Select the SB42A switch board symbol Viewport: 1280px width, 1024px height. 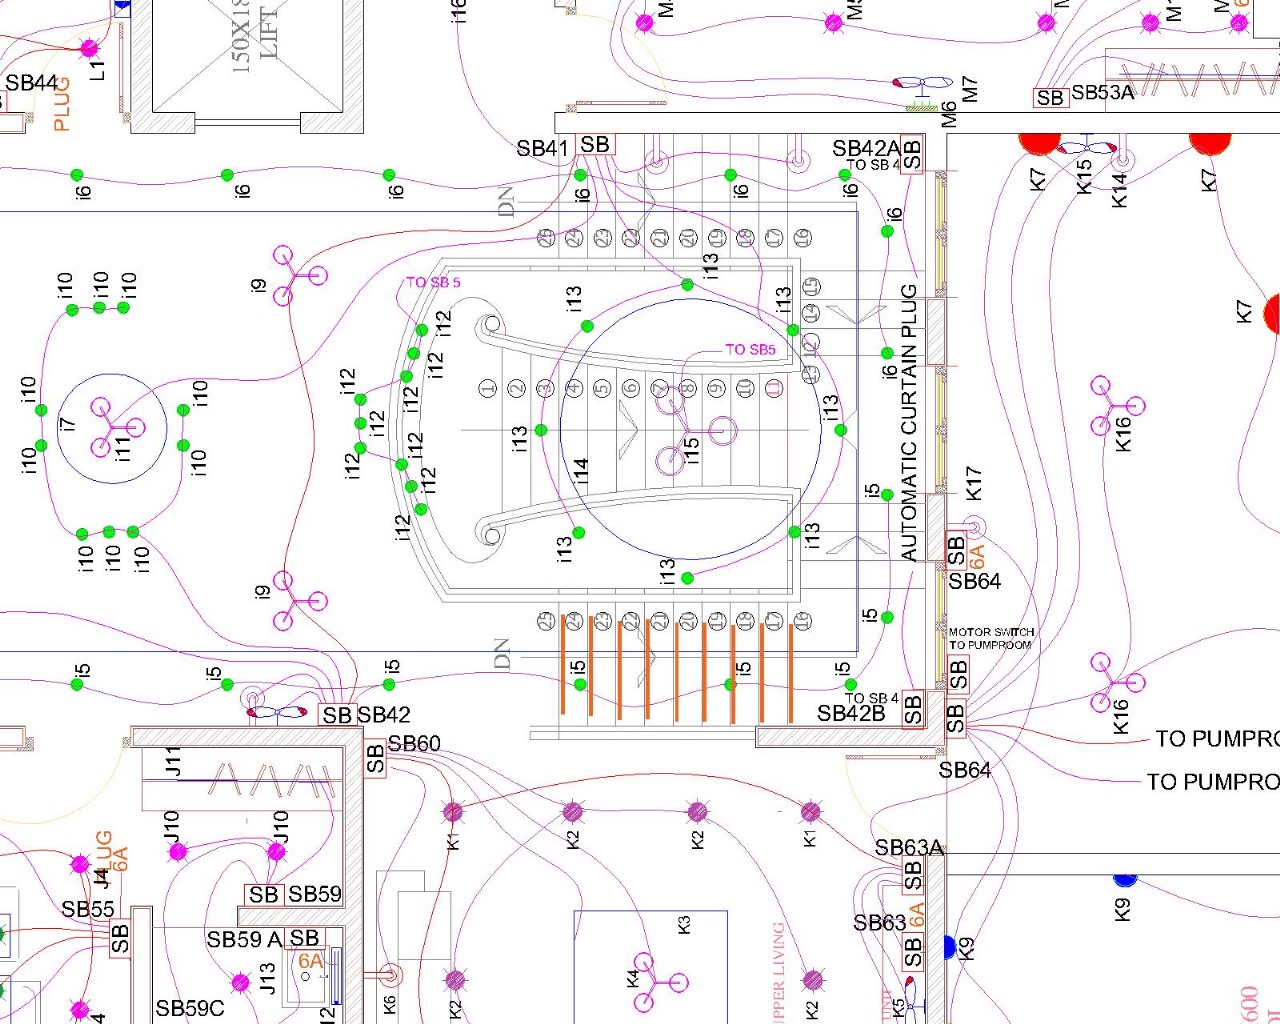pos(911,155)
